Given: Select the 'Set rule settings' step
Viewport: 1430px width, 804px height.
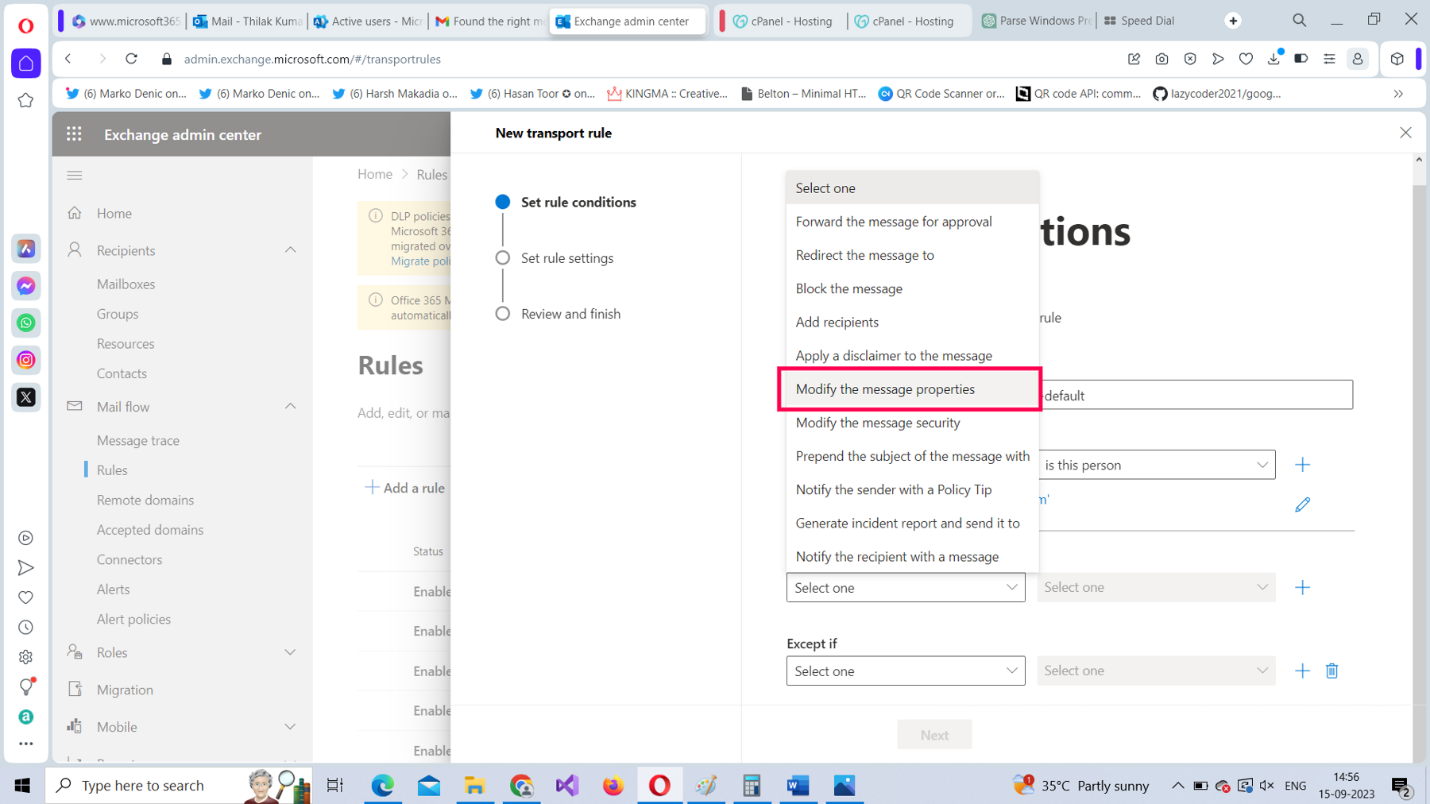Looking at the screenshot, I should click(566, 258).
